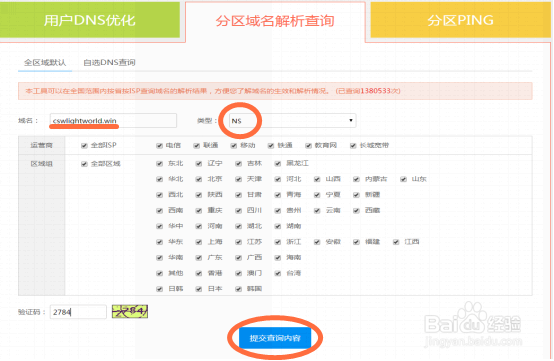This screenshot has width=554, height=361.
Task: Toggle the 河北 checkbox
Action: coord(278,179)
